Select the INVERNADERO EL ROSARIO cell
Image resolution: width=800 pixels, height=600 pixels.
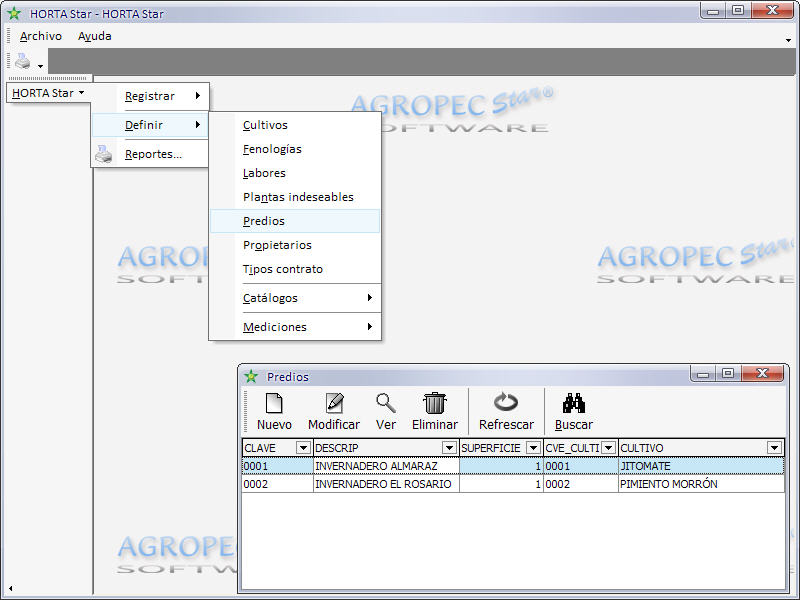pos(386,484)
